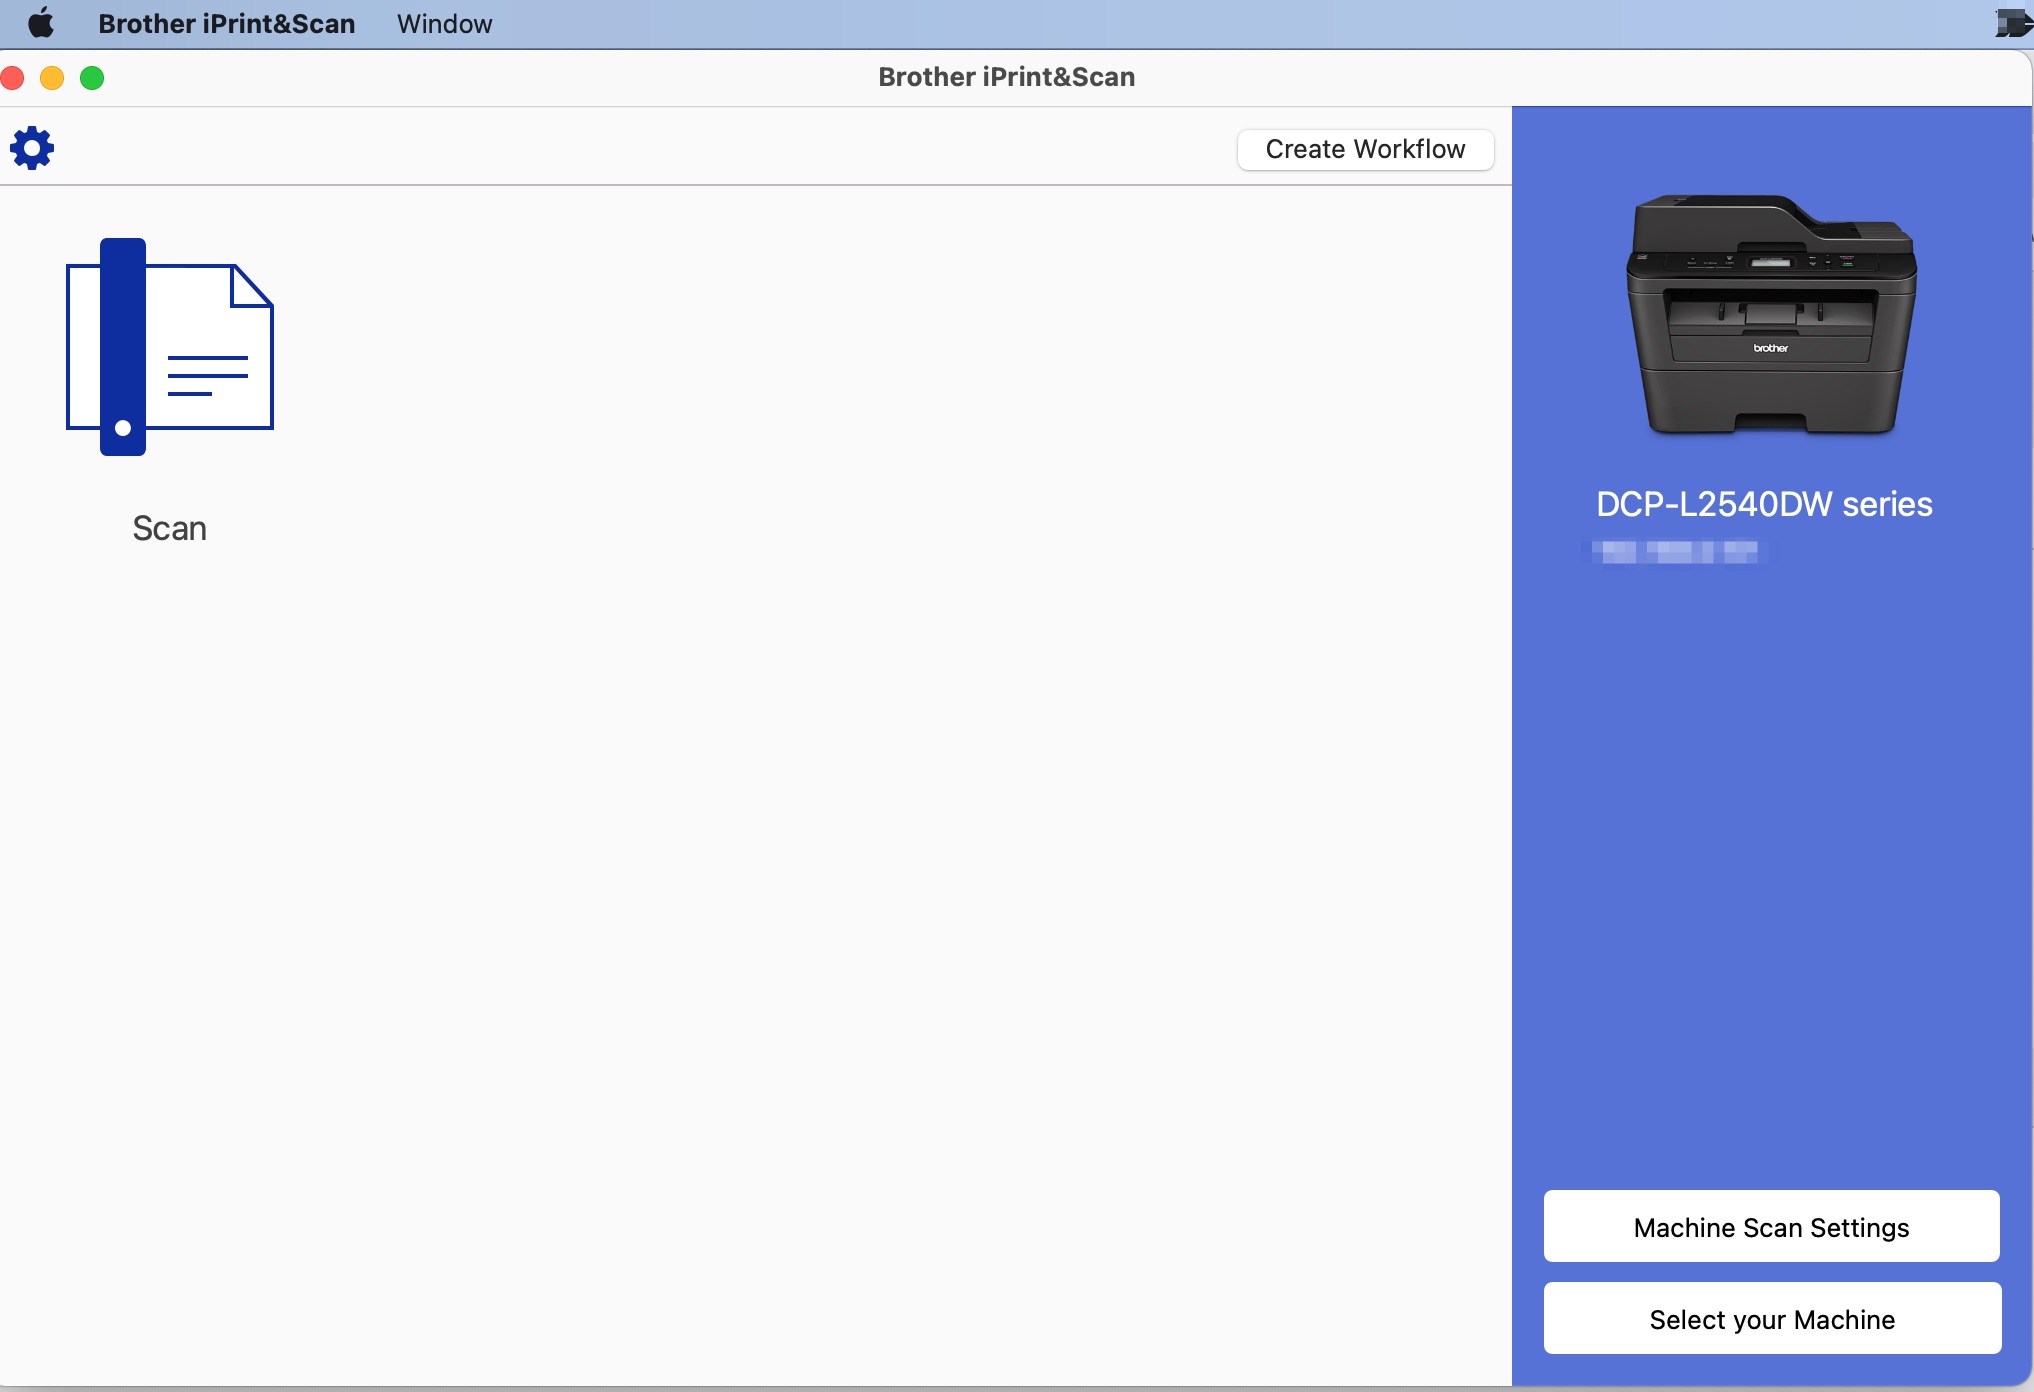
Task: Click the DCP-L2540DW series label
Action: (x=1763, y=504)
